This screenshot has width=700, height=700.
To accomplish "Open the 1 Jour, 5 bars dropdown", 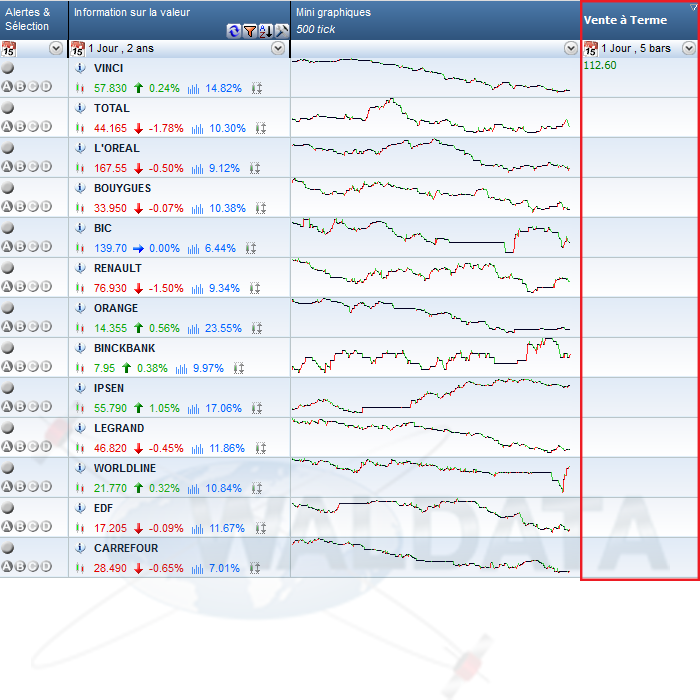I will coord(689,48).
